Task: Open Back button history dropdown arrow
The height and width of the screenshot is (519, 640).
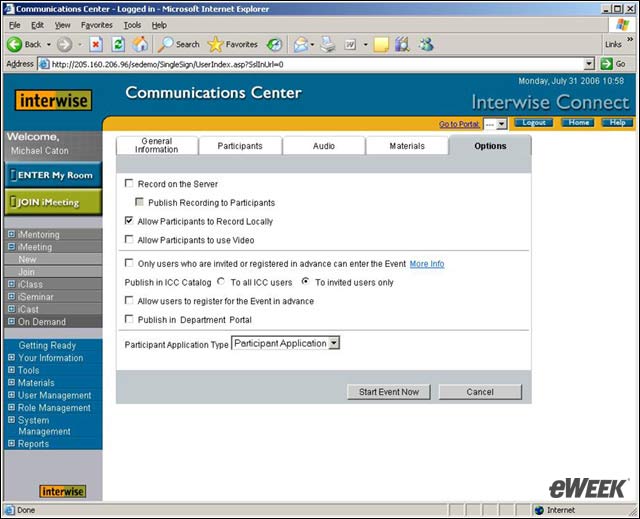Action: coord(49,44)
